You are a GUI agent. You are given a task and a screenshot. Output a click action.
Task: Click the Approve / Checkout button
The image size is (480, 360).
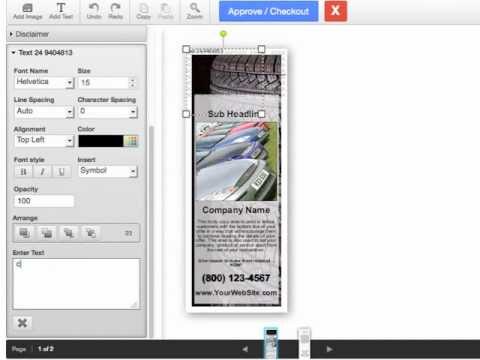point(269,11)
